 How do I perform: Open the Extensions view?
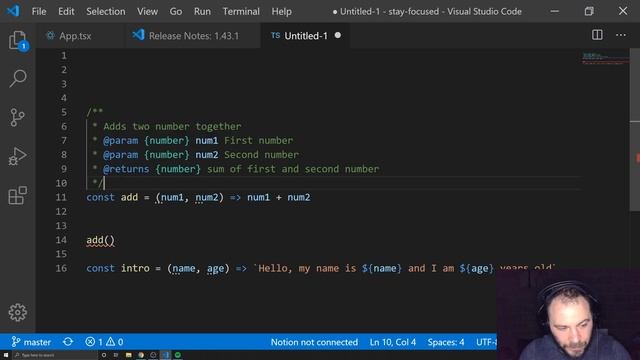(18, 196)
